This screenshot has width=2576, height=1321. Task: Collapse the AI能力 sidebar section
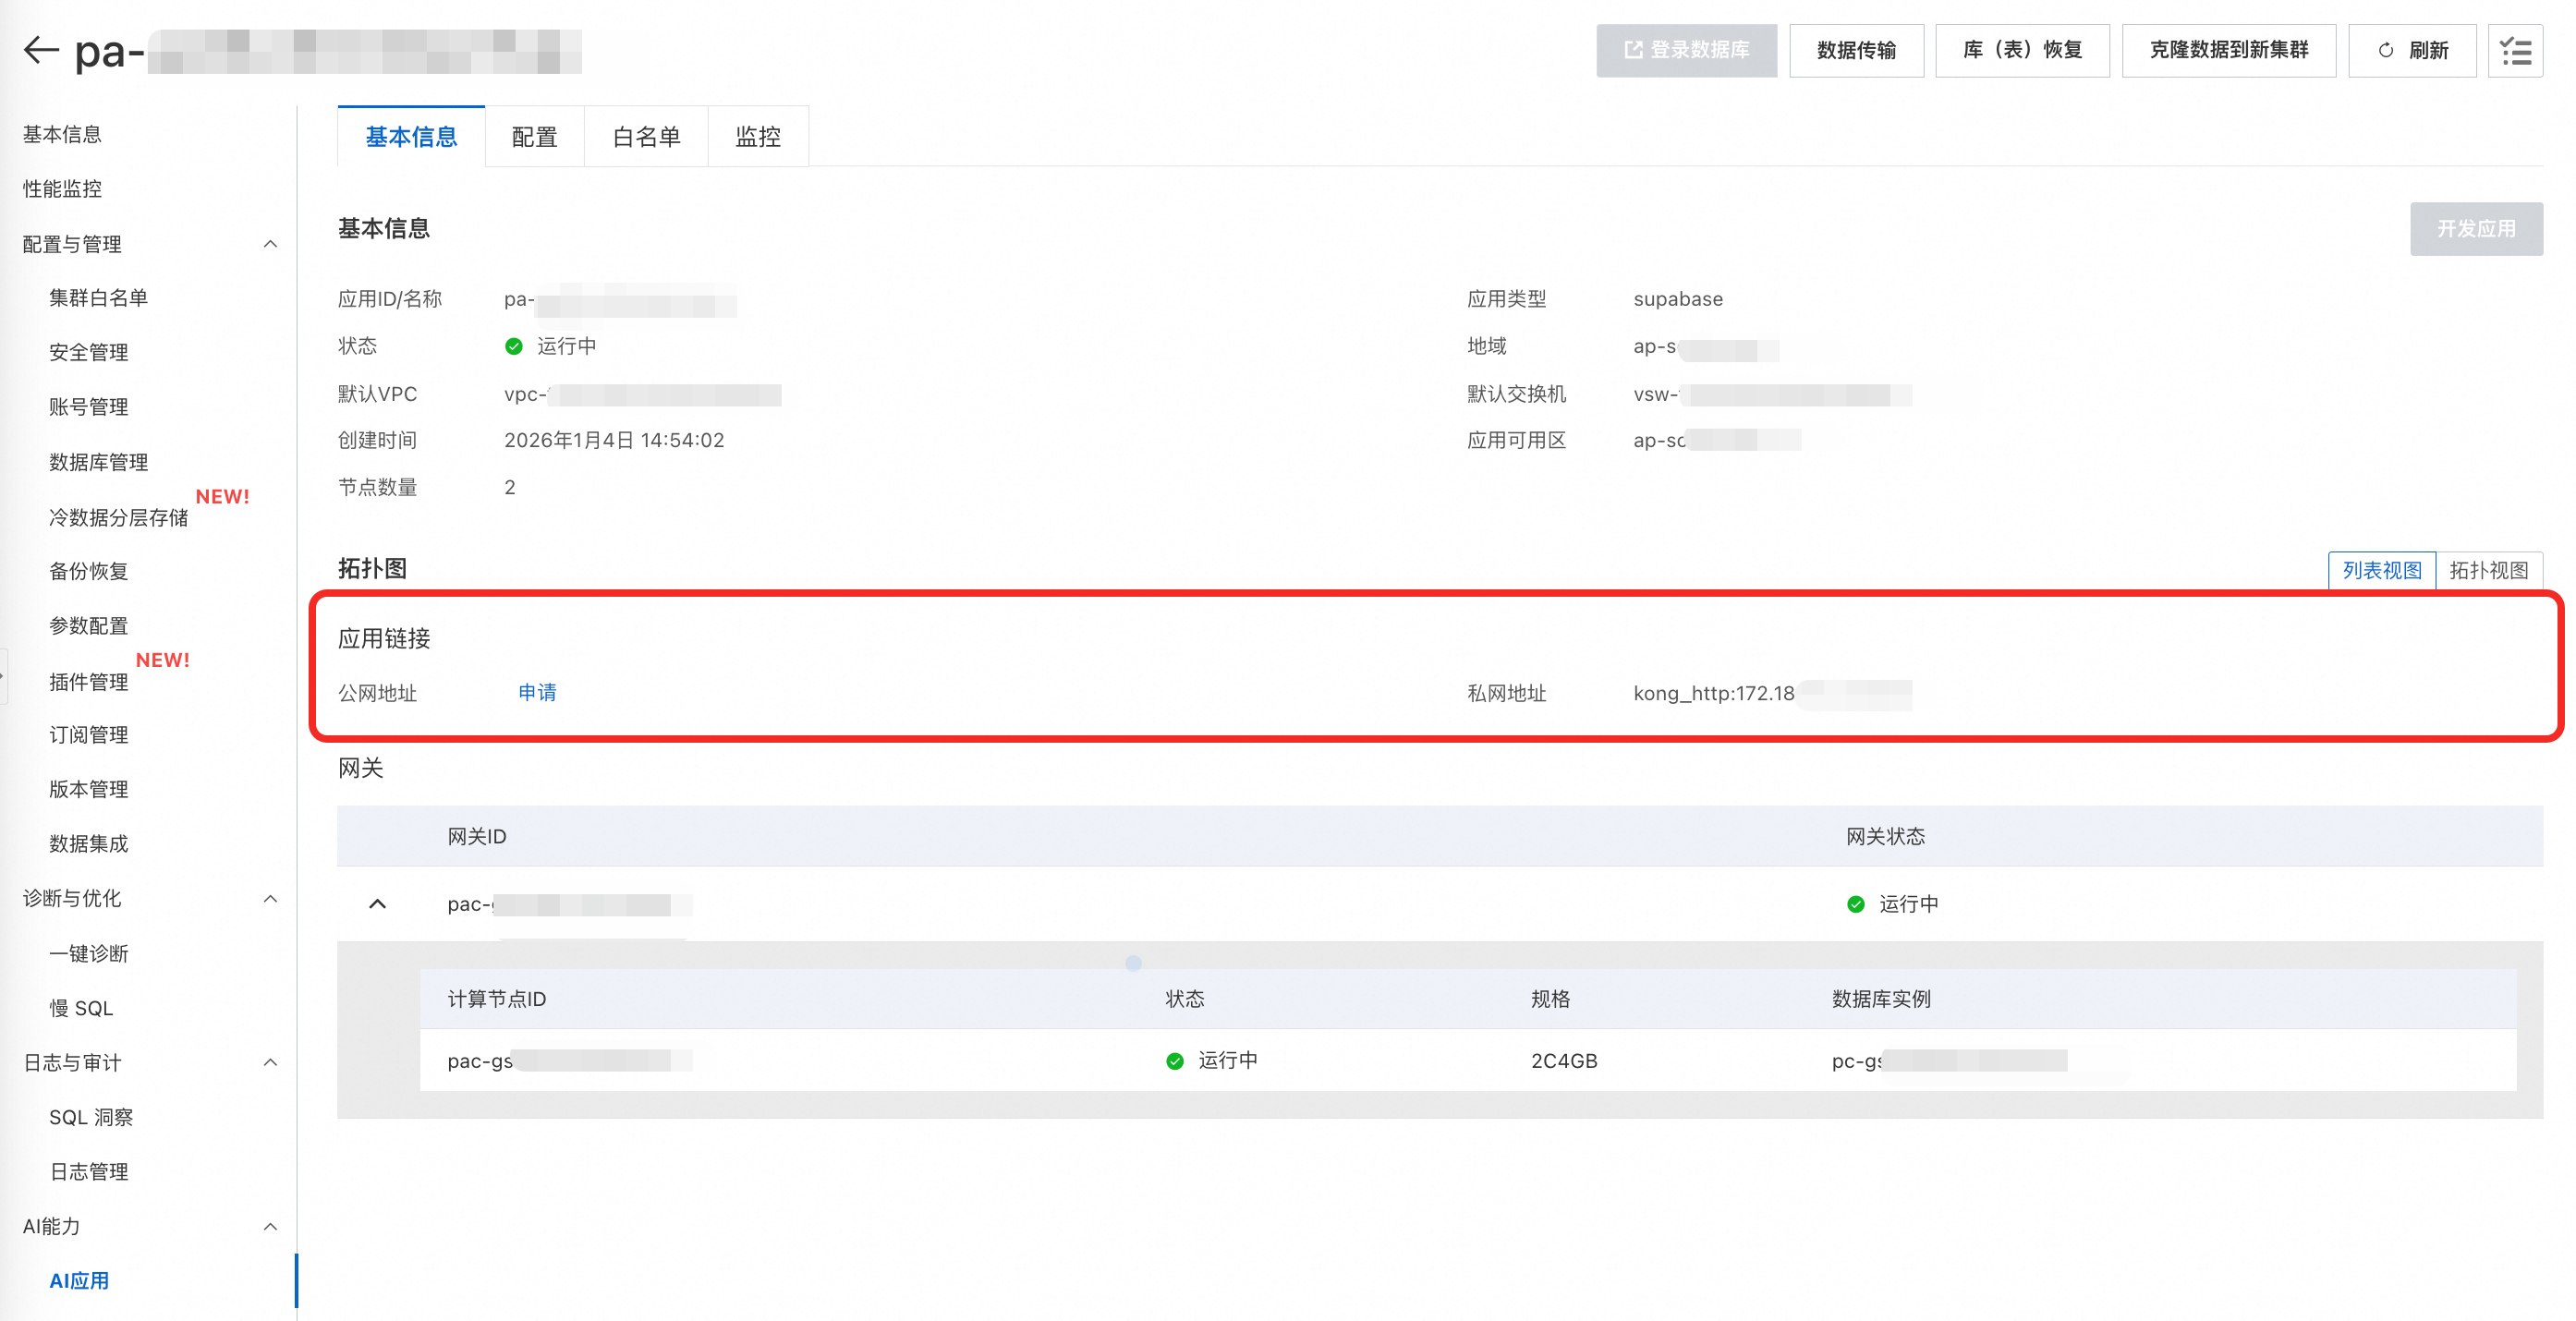pos(270,1226)
